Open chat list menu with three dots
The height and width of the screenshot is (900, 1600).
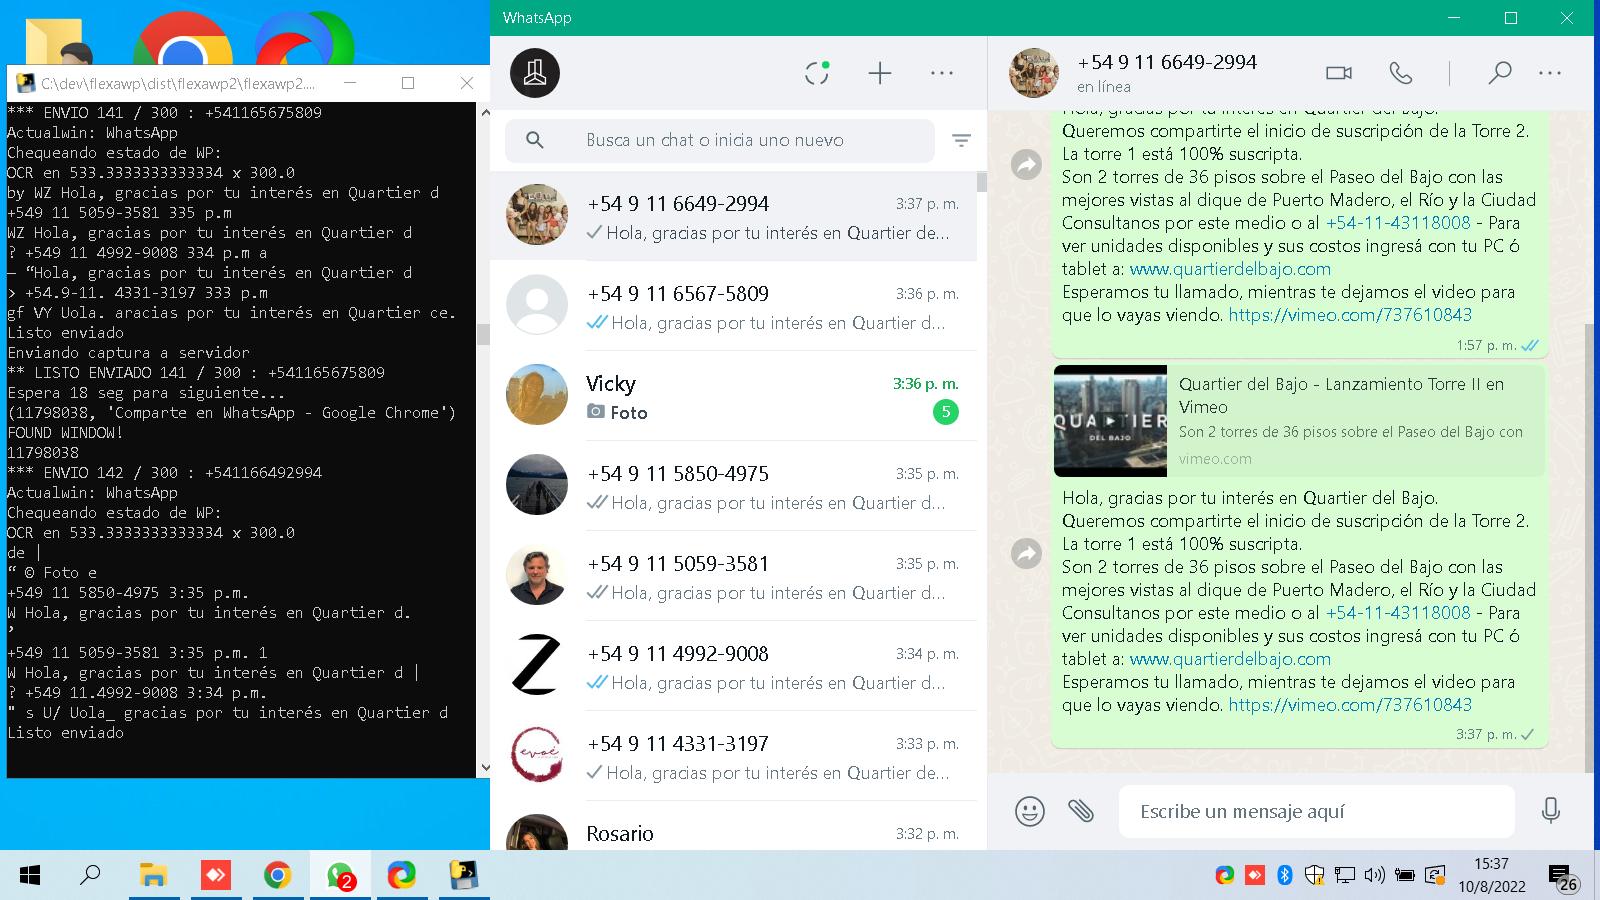pyautogui.click(x=942, y=73)
